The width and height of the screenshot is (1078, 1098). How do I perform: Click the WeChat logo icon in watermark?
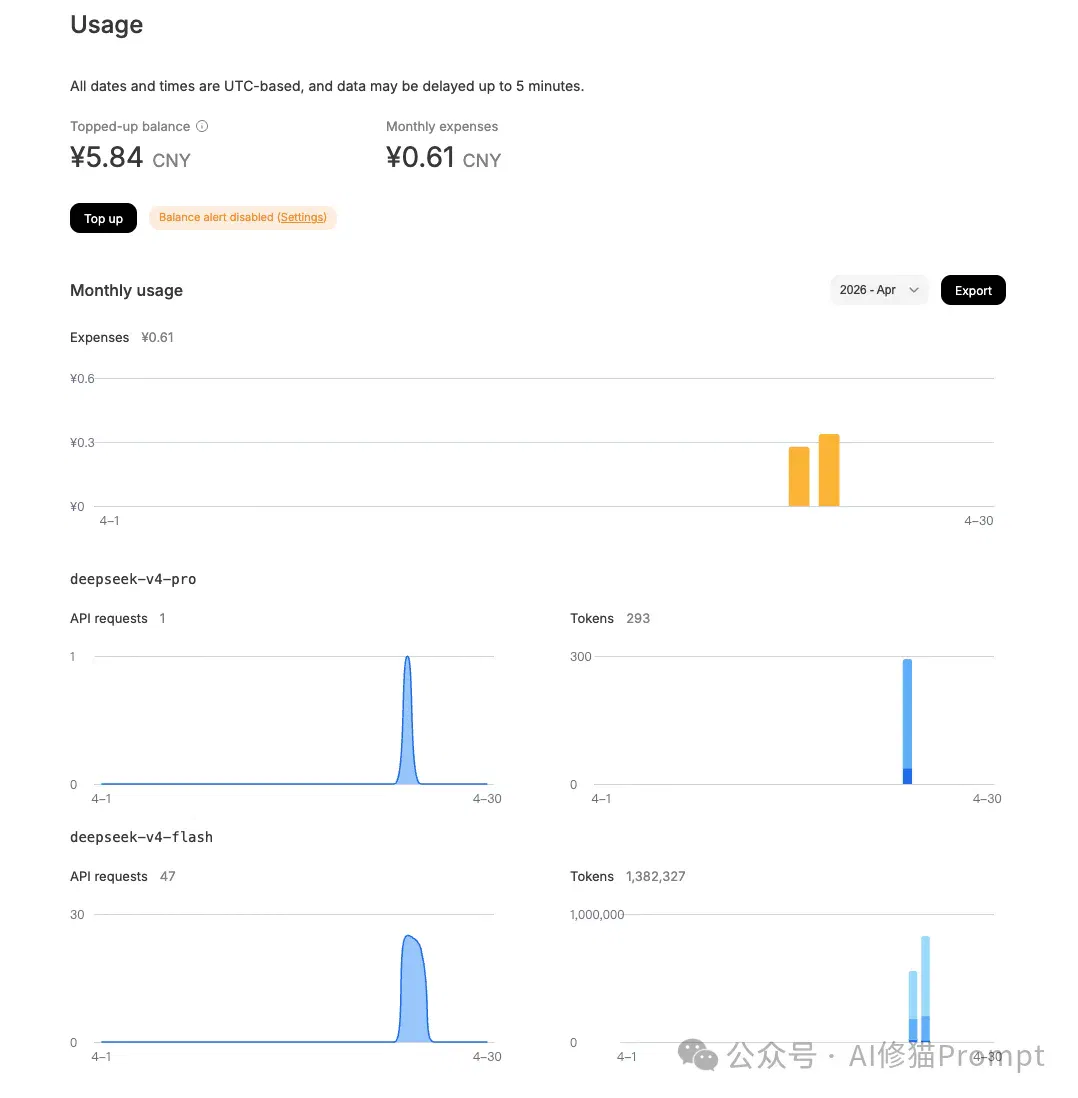click(x=698, y=1055)
